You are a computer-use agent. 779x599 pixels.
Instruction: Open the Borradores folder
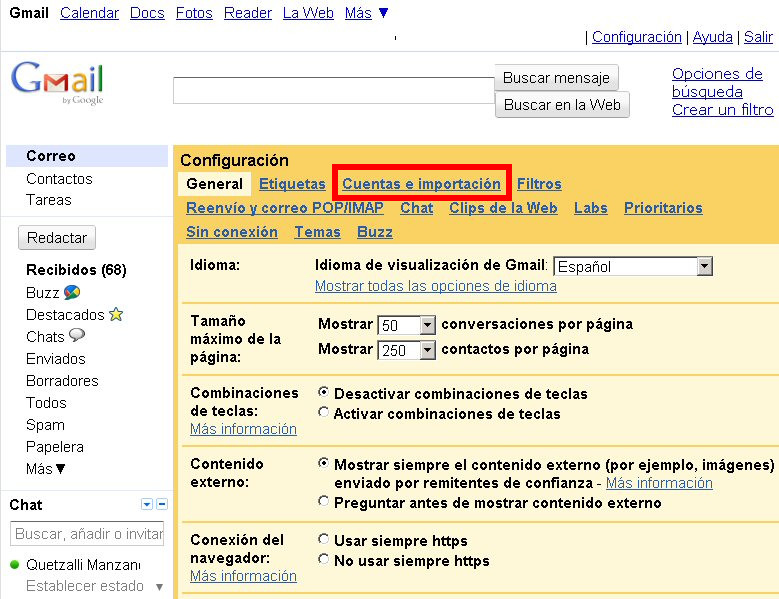point(62,380)
